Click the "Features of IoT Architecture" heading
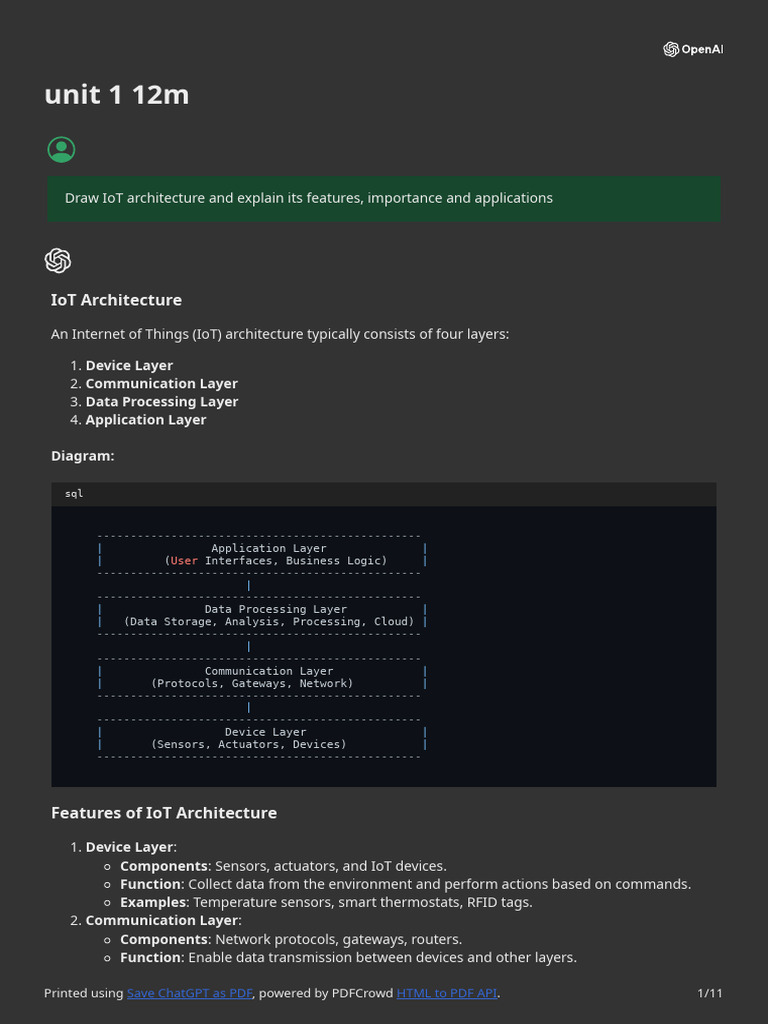Screen dimensions: 768x1024 pos(164,813)
